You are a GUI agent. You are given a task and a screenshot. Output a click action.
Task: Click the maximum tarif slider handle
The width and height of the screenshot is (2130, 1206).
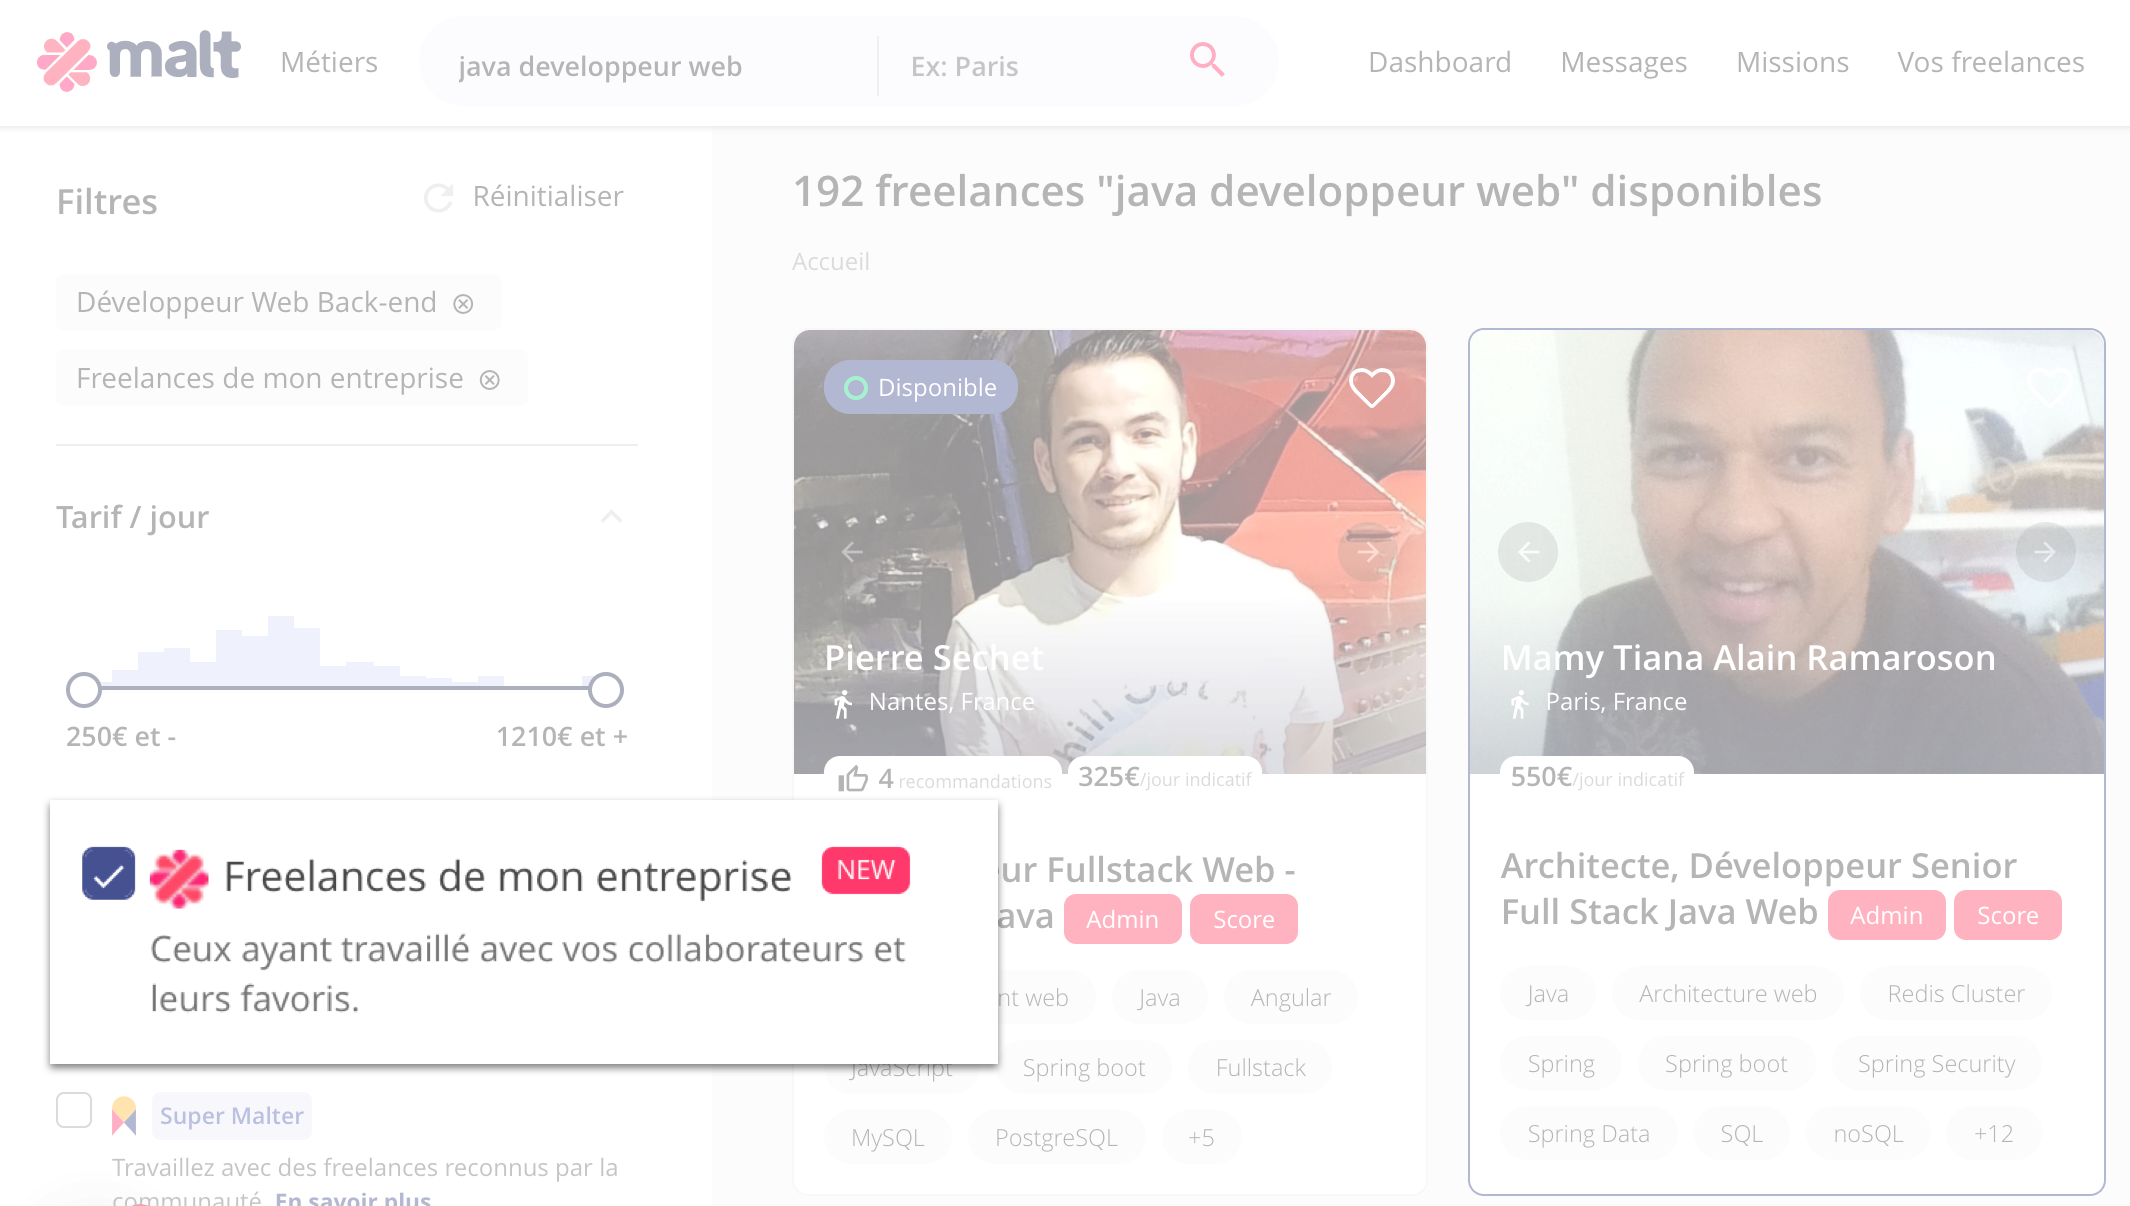pos(605,690)
